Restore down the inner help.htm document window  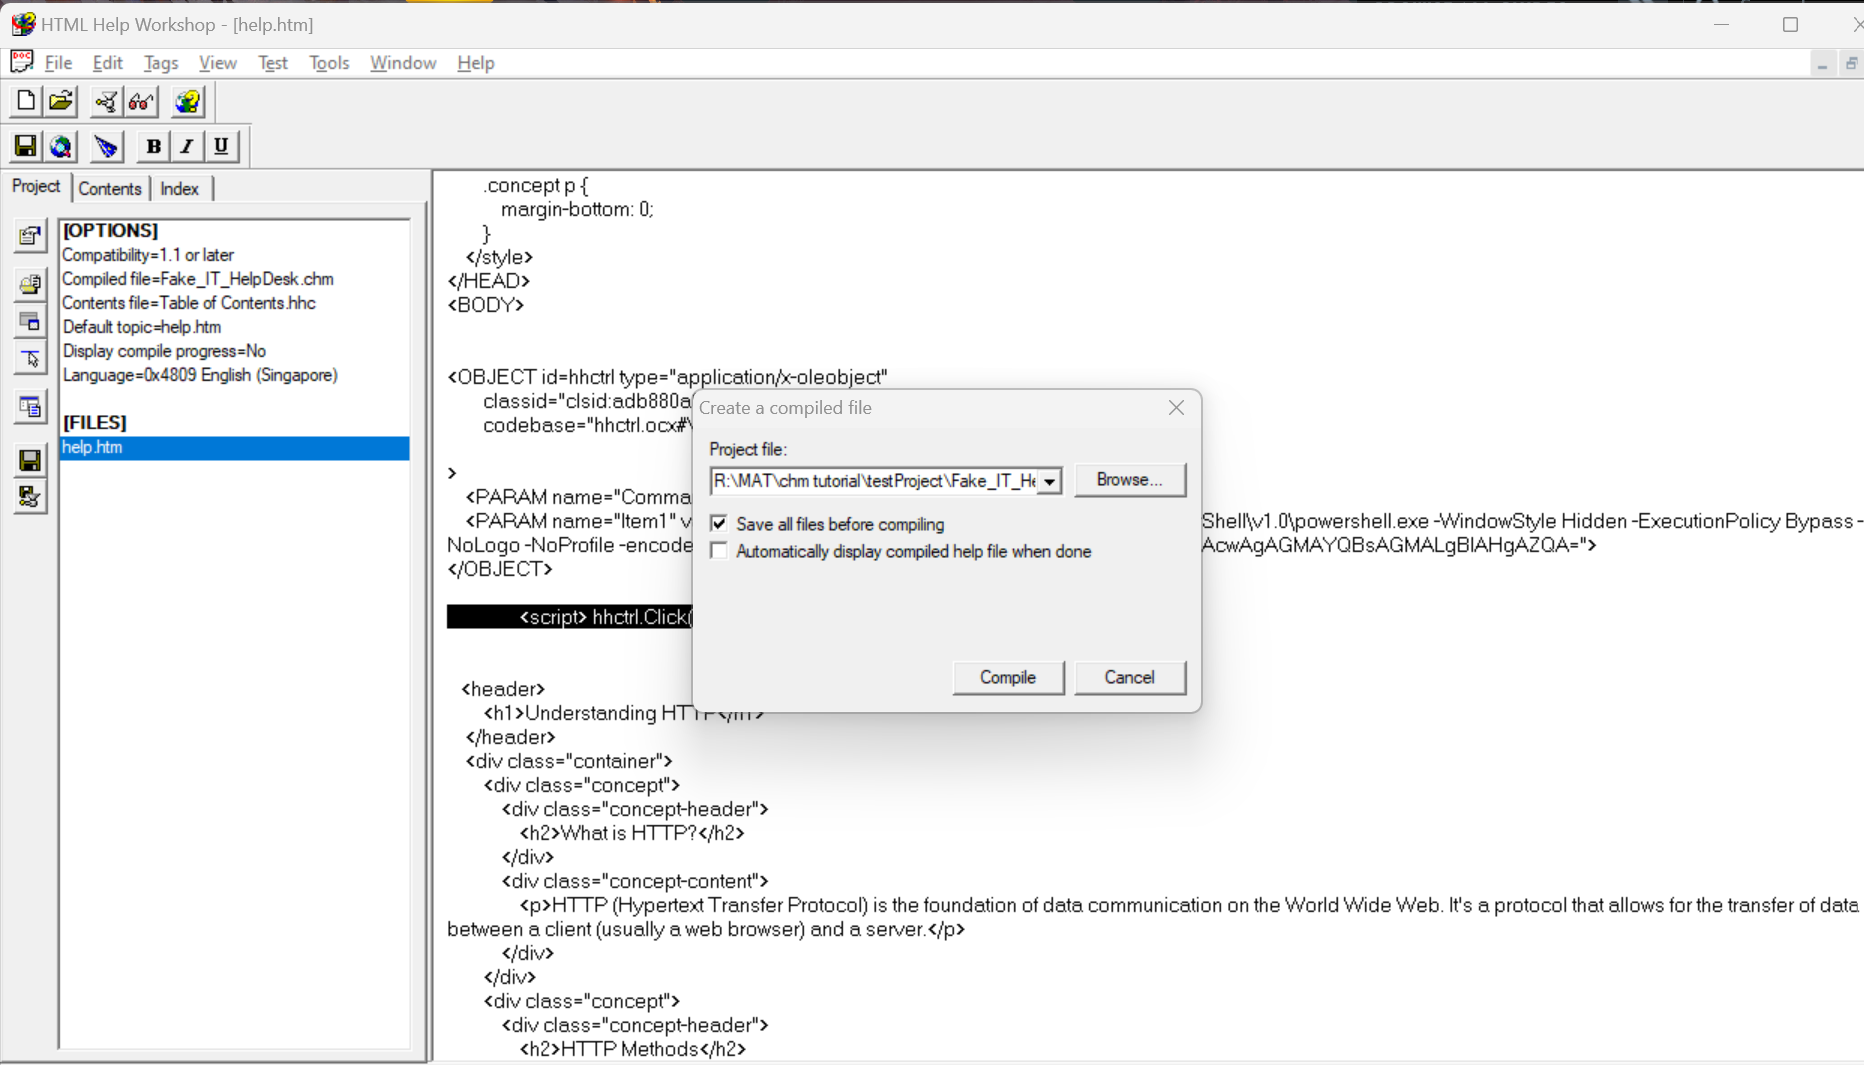click(1851, 63)
